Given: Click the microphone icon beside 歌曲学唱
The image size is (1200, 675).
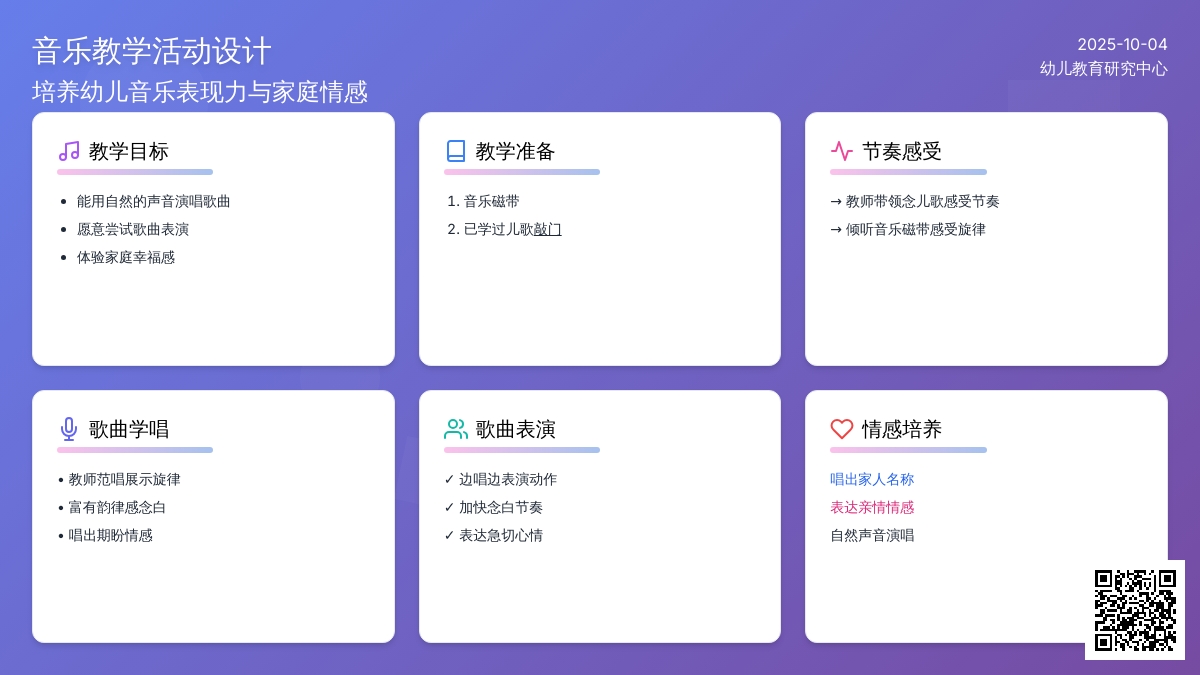Looking at the screenshot, I should [x=69, y=429].
